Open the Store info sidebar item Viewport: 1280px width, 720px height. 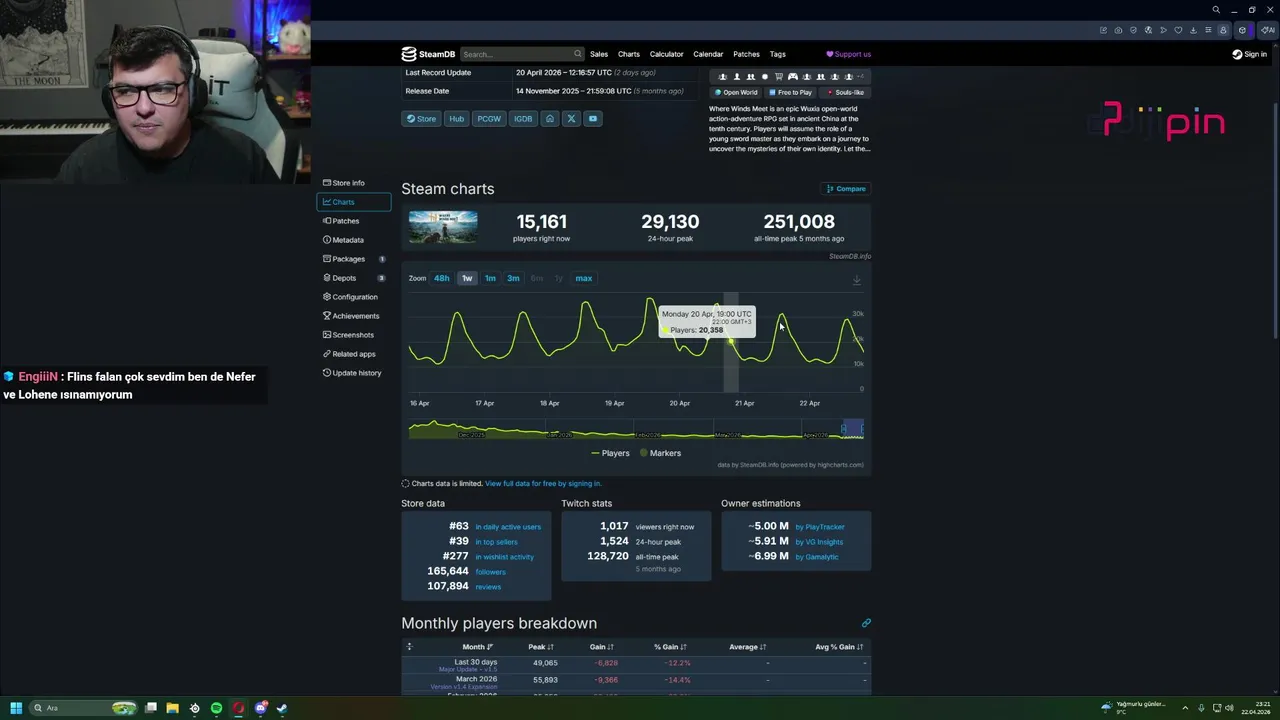click(344, 183)
